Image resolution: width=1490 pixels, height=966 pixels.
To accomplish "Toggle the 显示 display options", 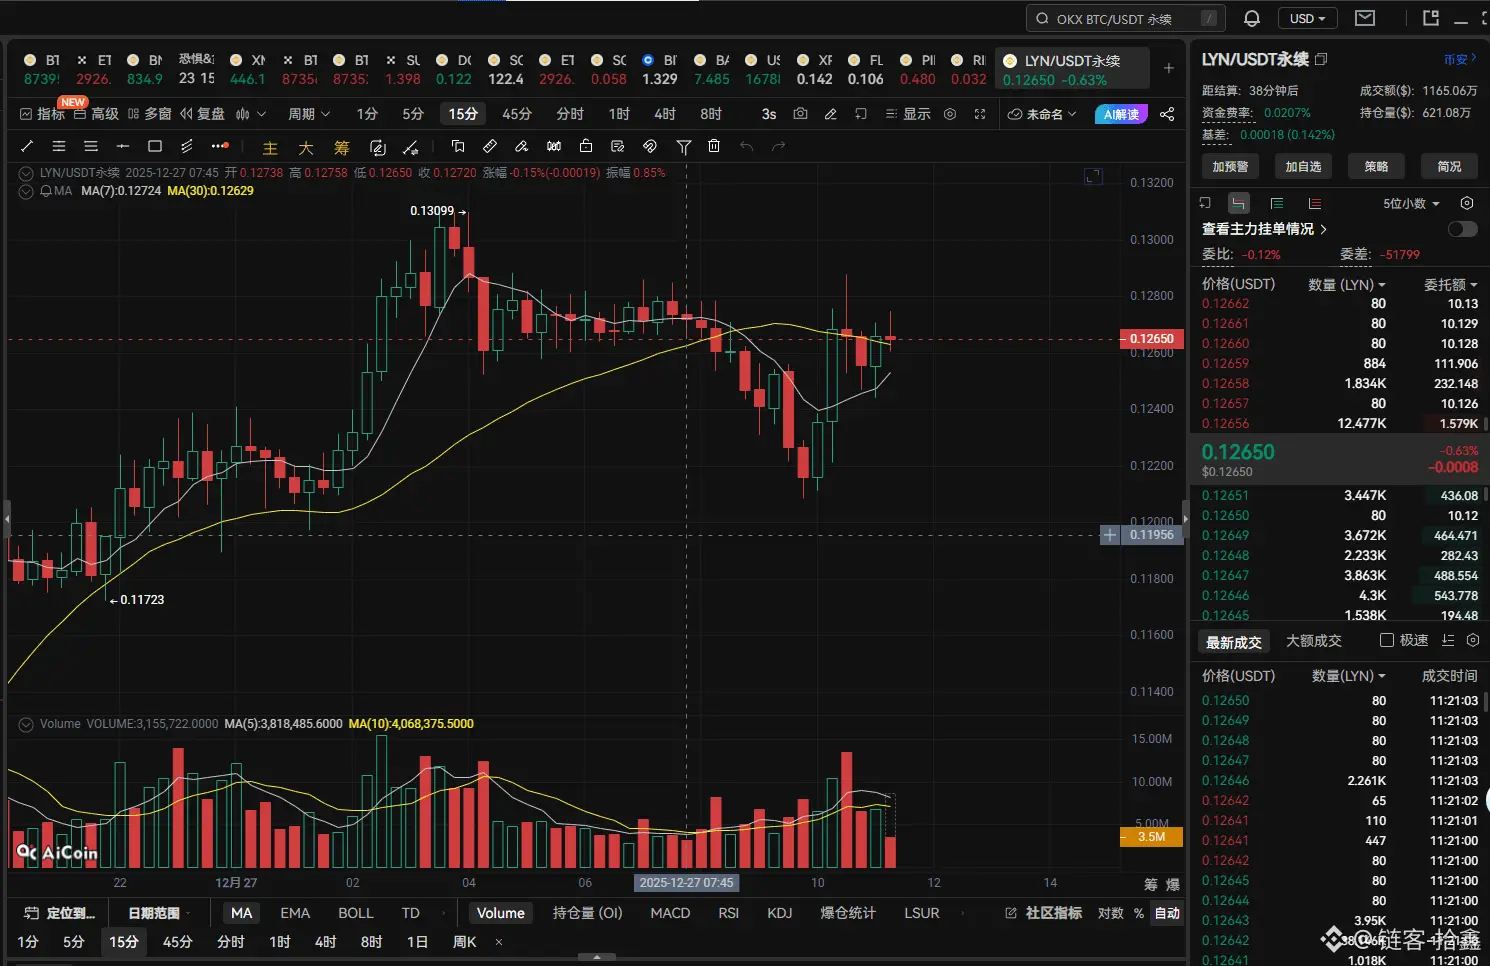I will [907, 114].
